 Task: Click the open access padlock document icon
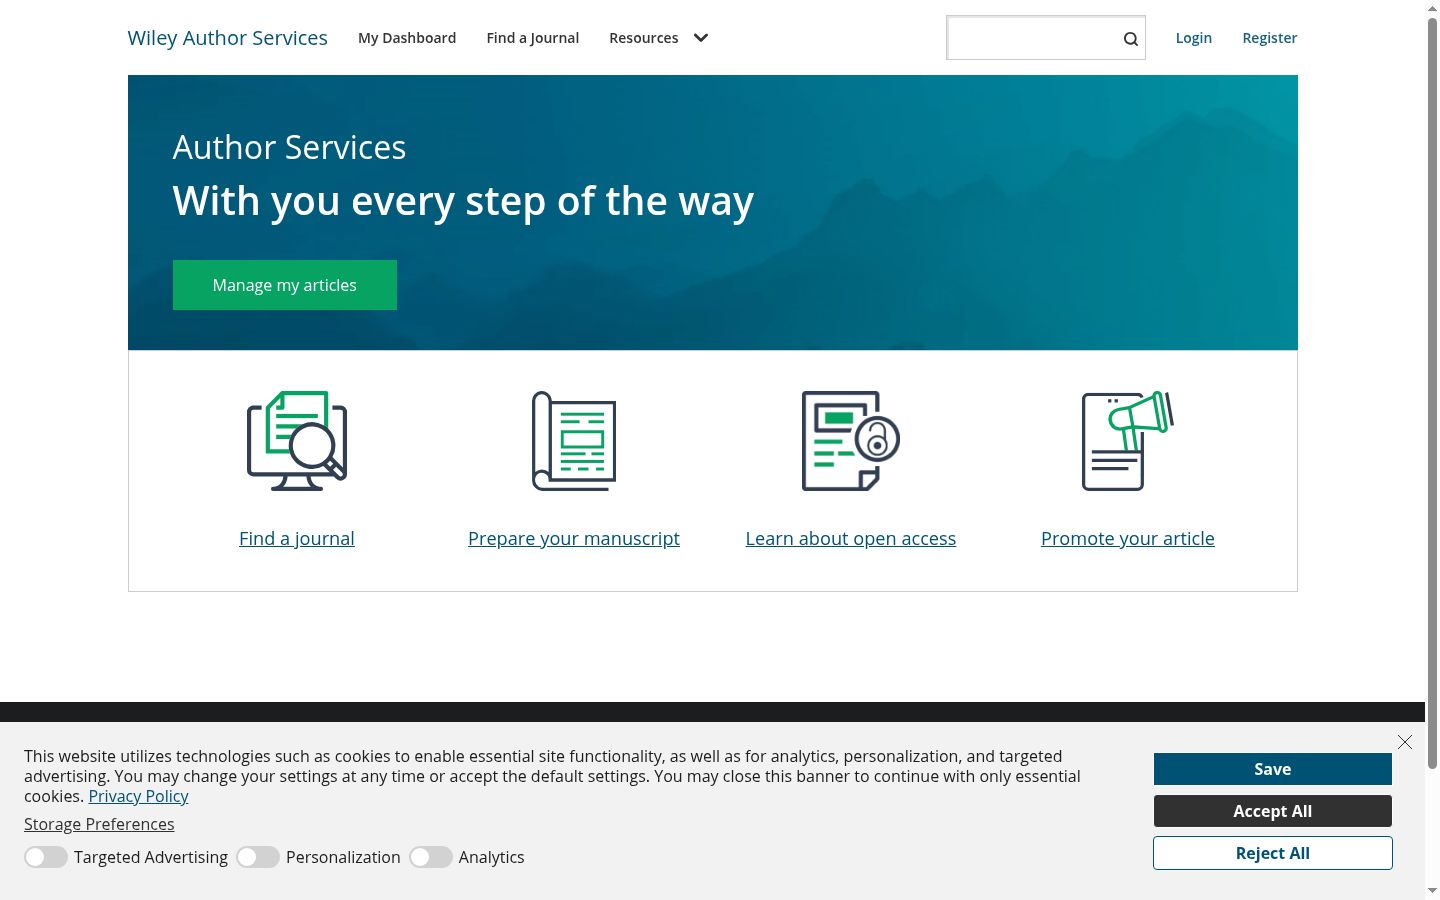point(851,441)
